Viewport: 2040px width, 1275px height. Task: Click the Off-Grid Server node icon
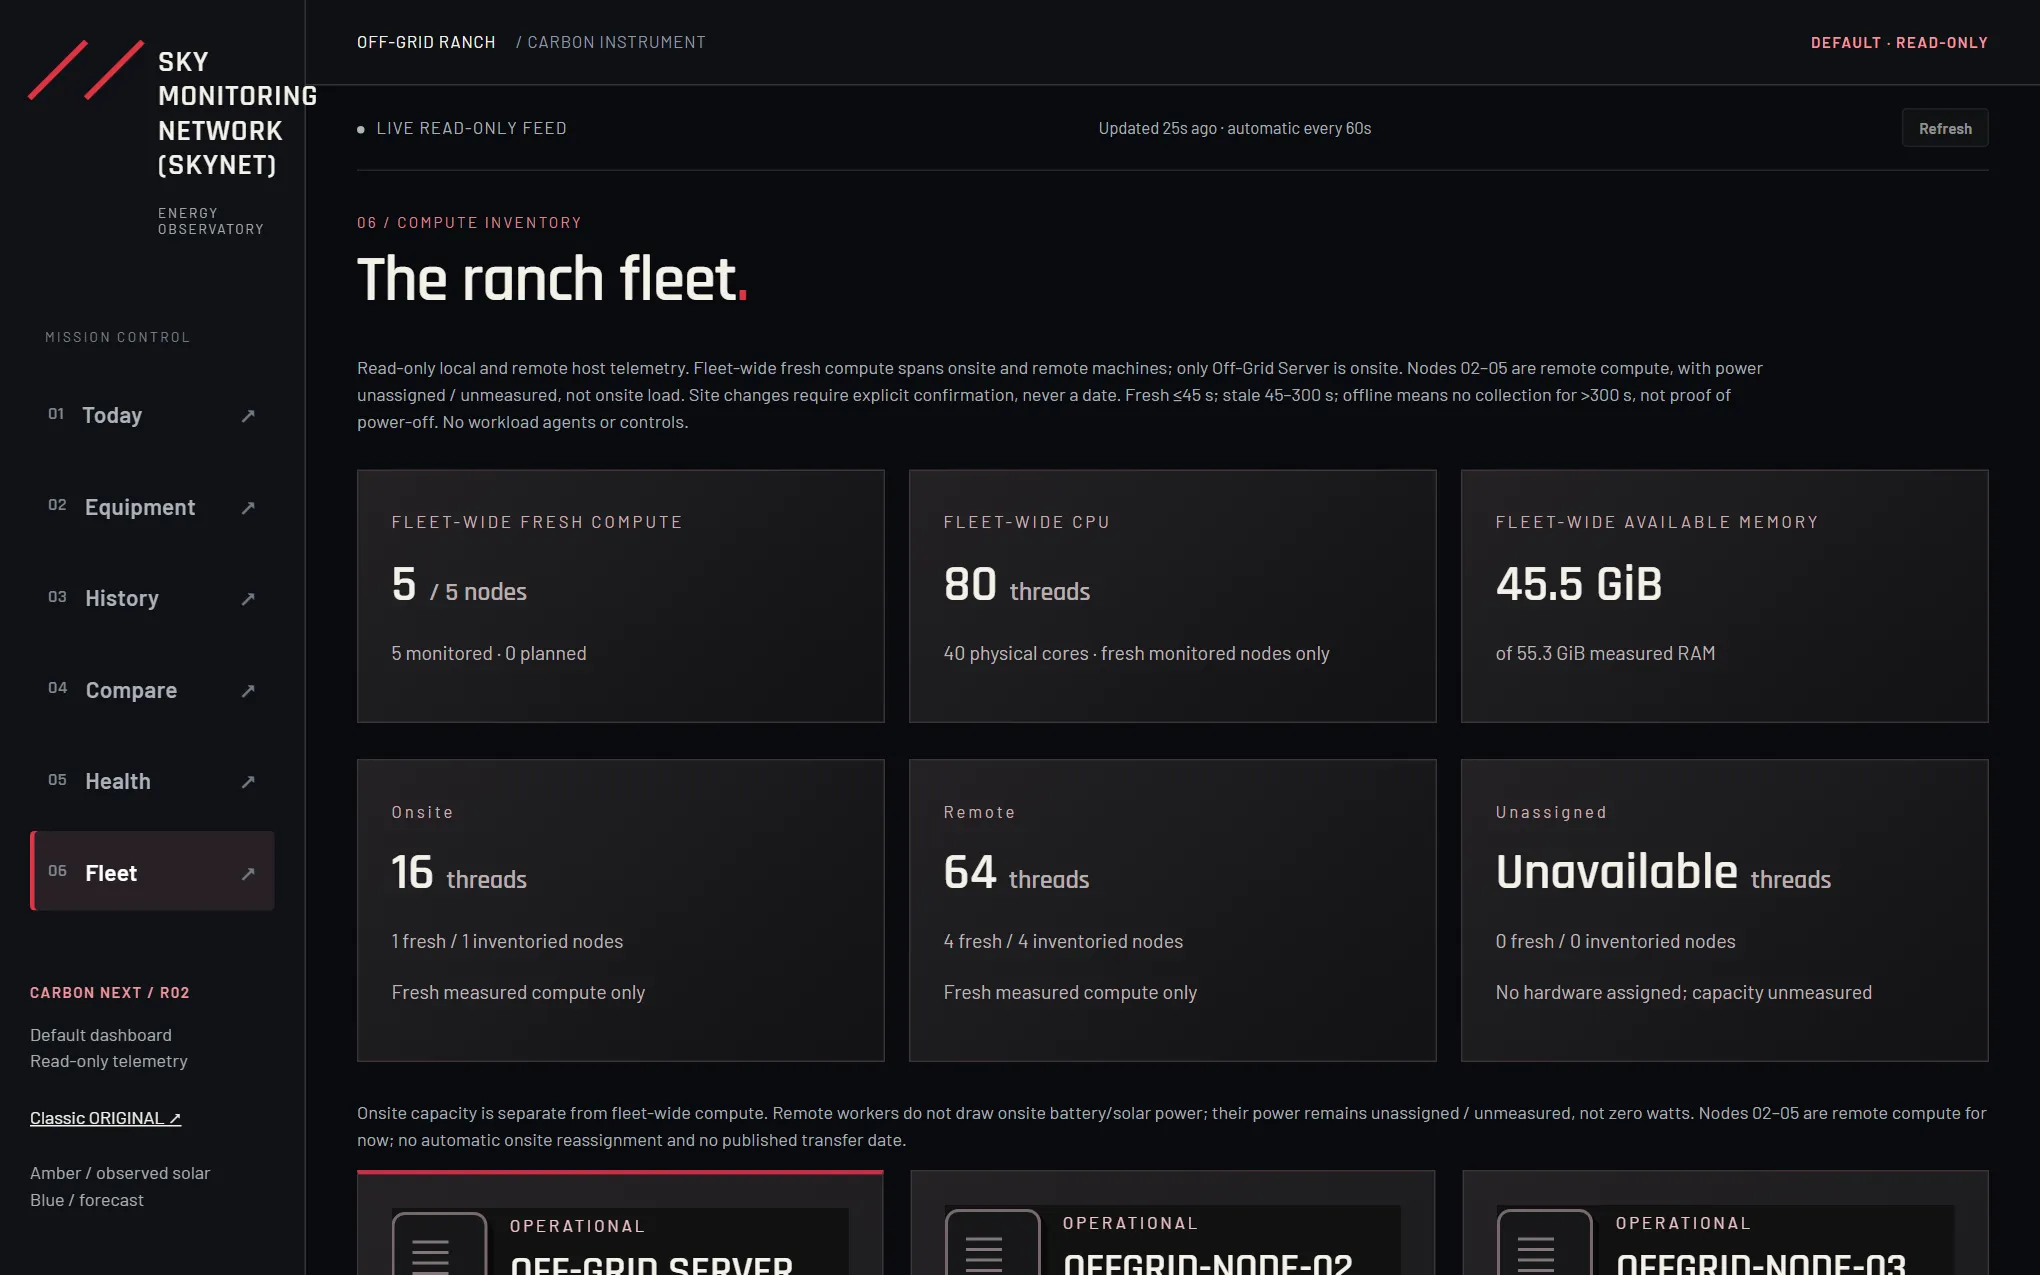click(440, 1243)
